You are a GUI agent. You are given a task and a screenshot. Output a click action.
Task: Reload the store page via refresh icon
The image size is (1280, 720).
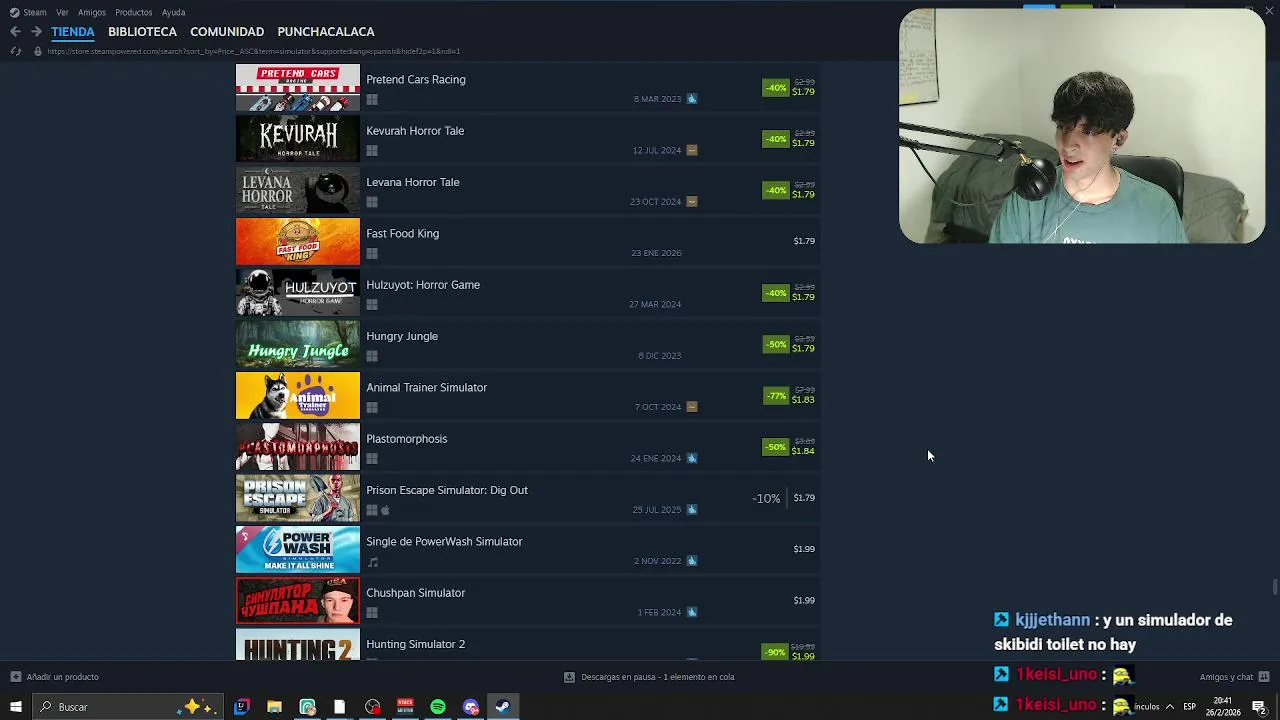pos(15,51)
